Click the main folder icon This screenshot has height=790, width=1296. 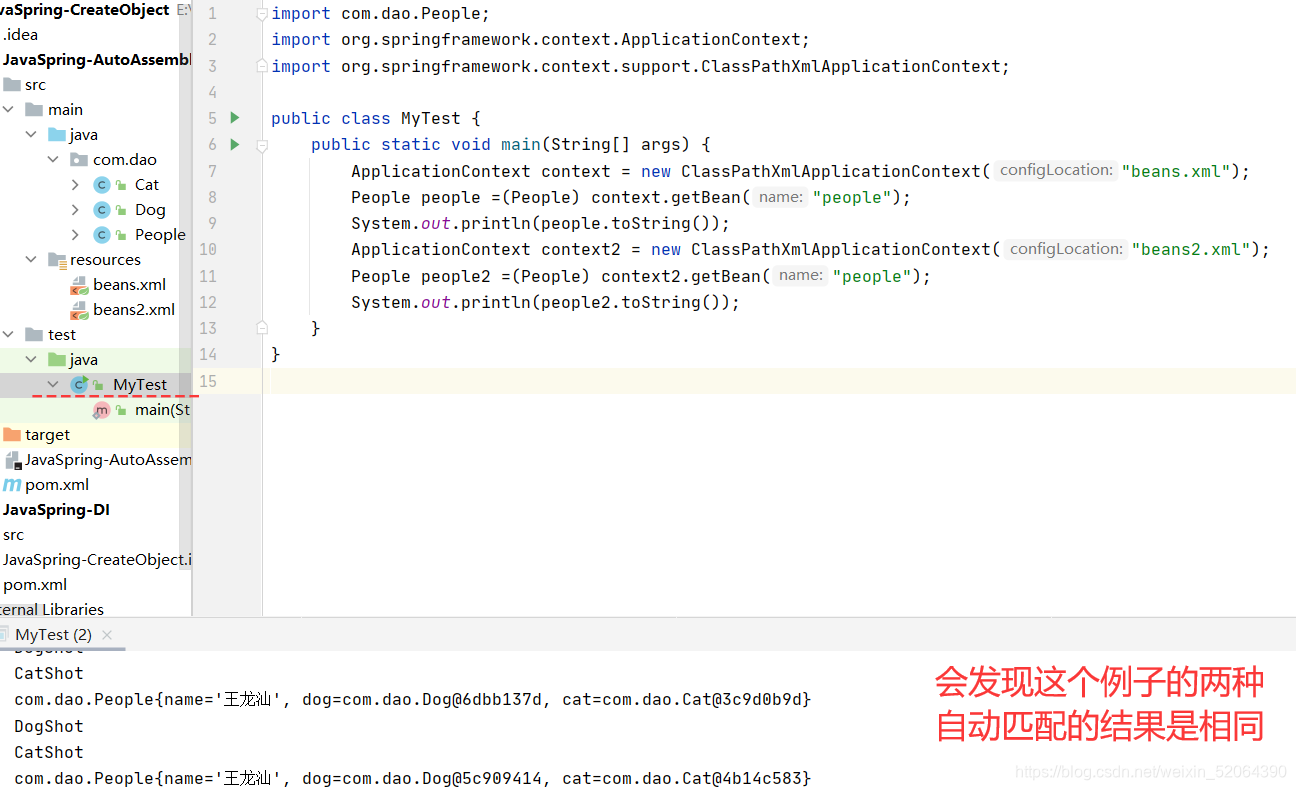pos(34,109)
